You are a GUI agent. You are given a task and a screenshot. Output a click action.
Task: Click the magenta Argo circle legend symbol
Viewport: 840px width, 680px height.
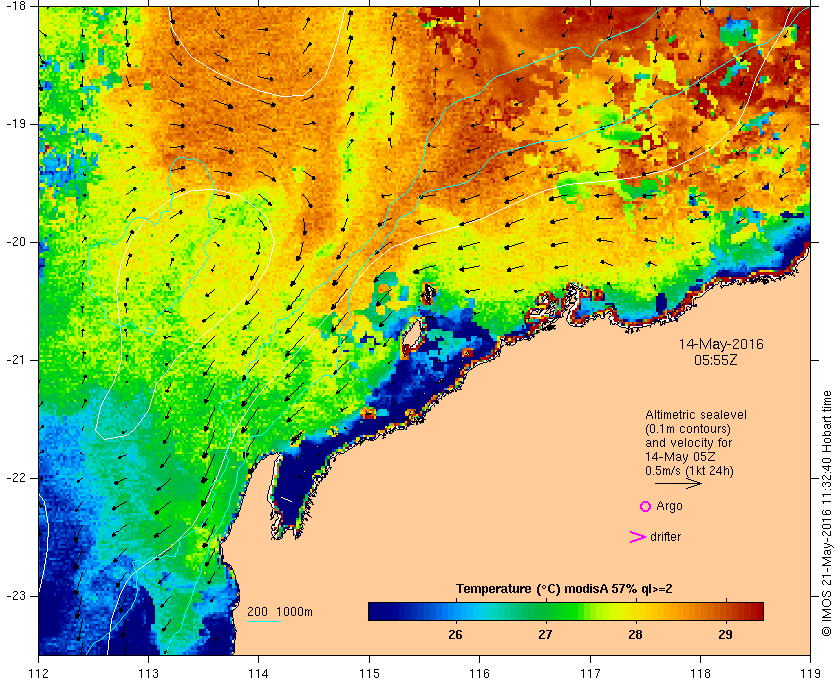[645, 506]
